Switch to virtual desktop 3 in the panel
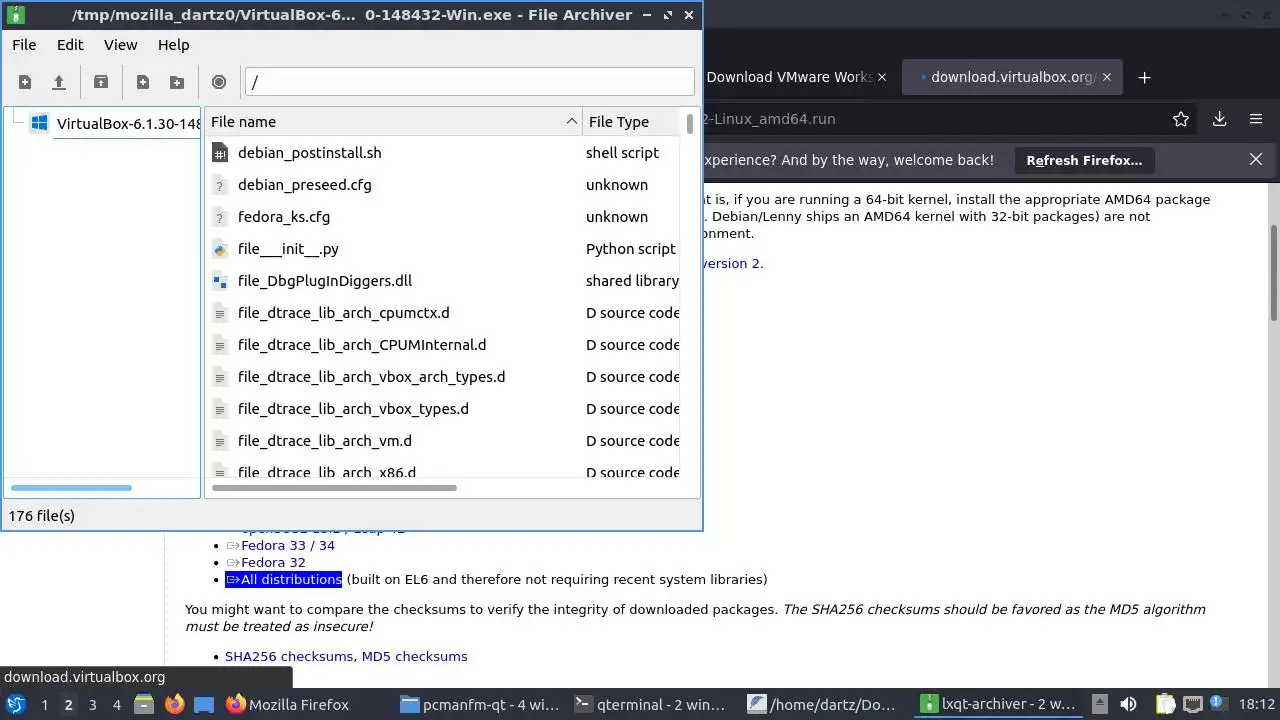 point(93,704)
